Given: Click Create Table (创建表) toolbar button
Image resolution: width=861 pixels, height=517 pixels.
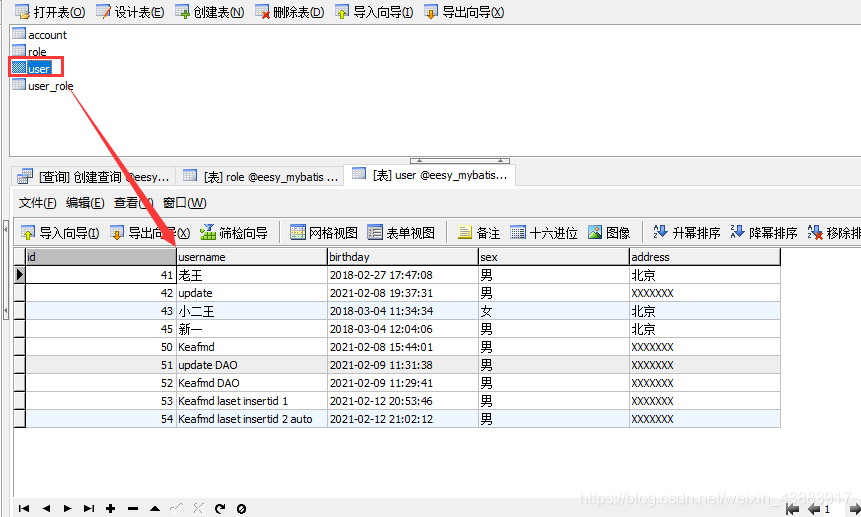Looking at the screenshot, I should (209, 12).
